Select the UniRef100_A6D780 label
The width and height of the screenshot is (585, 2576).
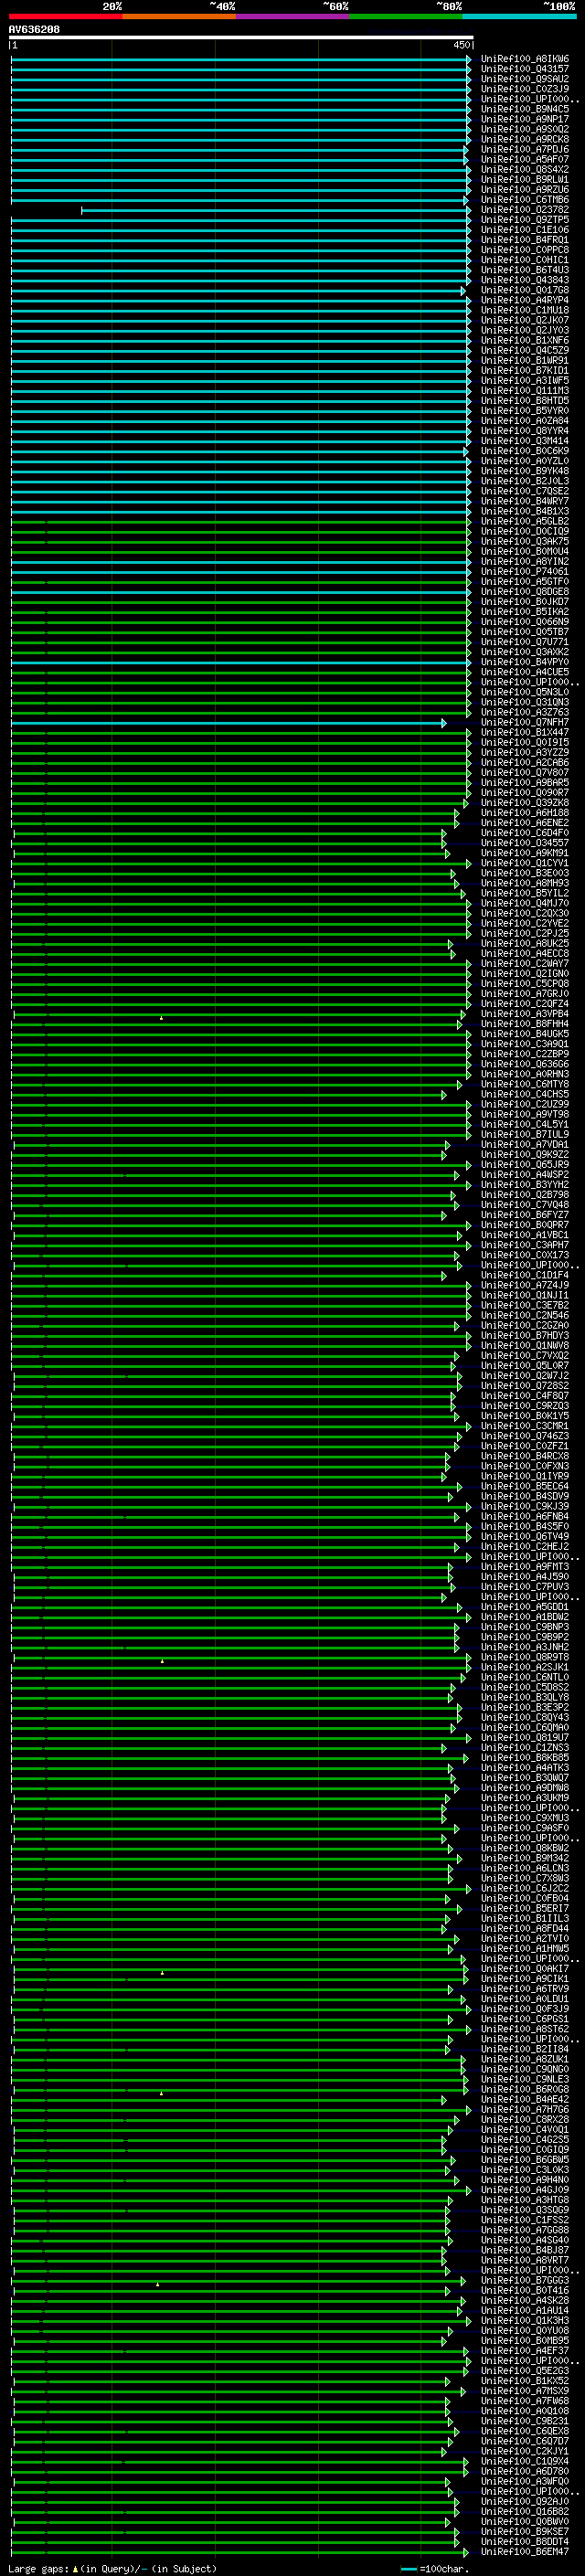[524, 2472]
